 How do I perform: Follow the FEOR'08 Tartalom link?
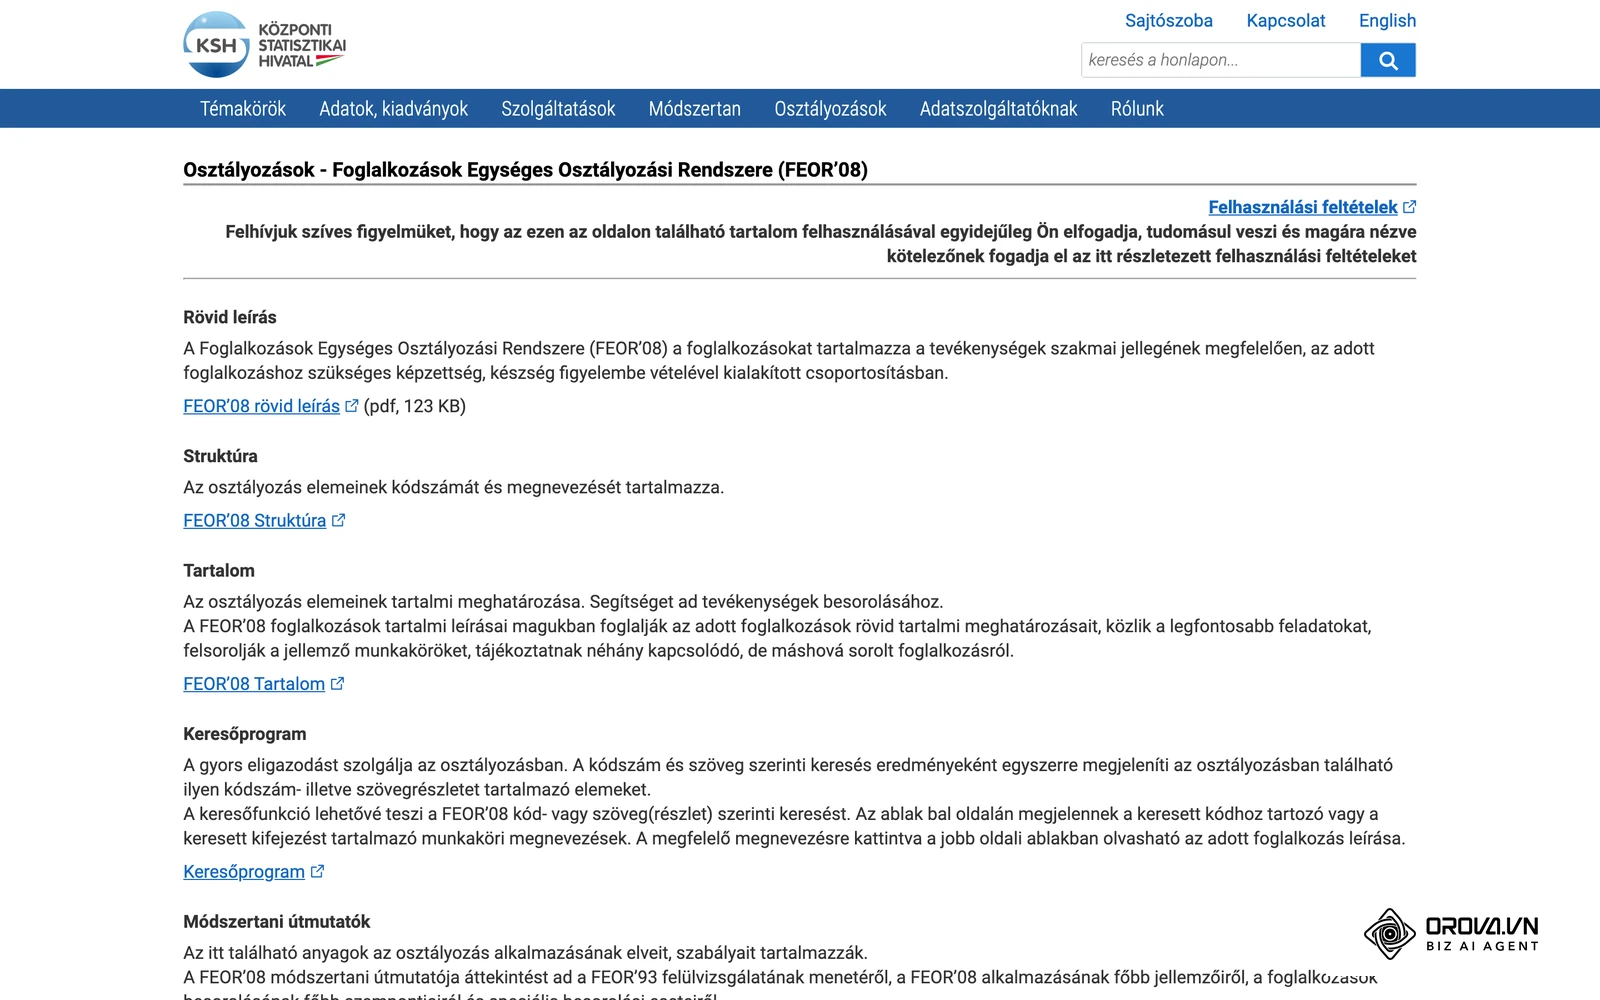[x=254, y=684]
